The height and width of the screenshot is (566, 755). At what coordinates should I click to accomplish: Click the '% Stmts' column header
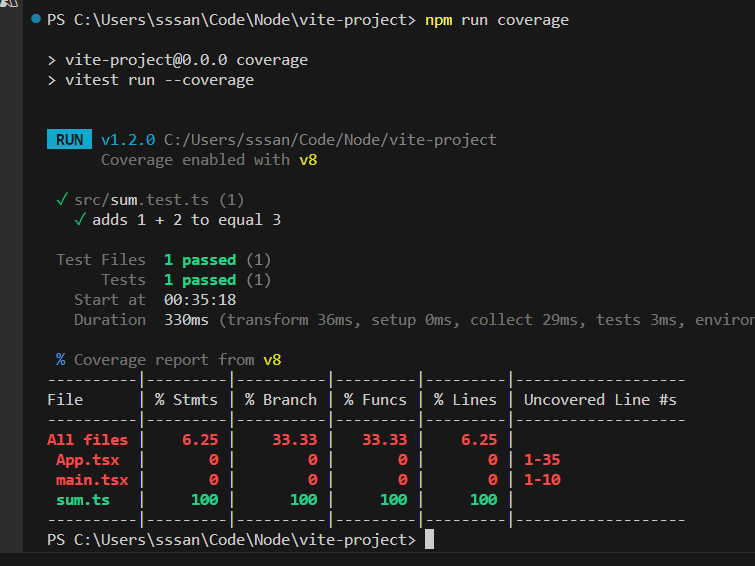coord(186,400)
